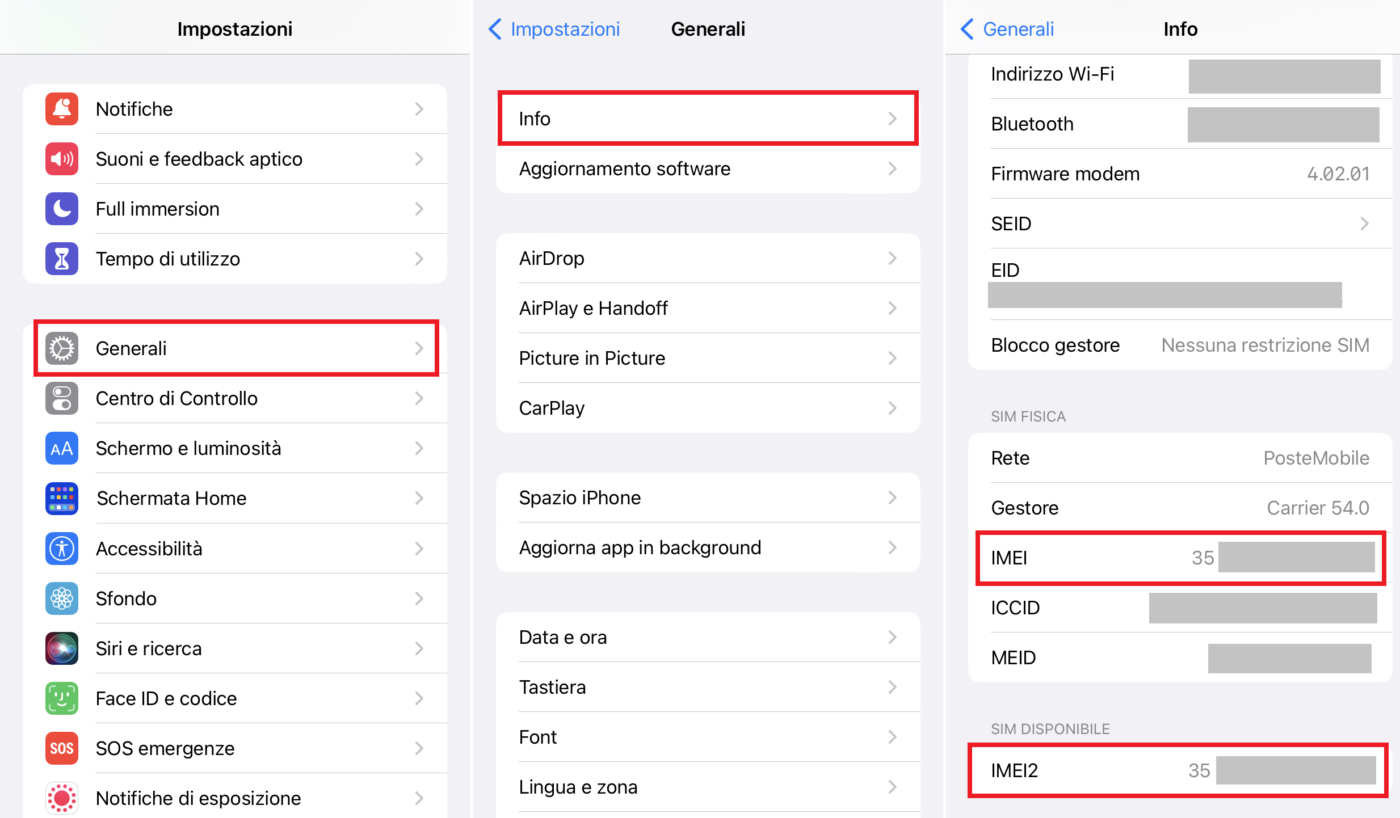1400x818 pixels.
Task: Open the Tastiera settings row
Action: pyautogui.click(x=707, y=687)
